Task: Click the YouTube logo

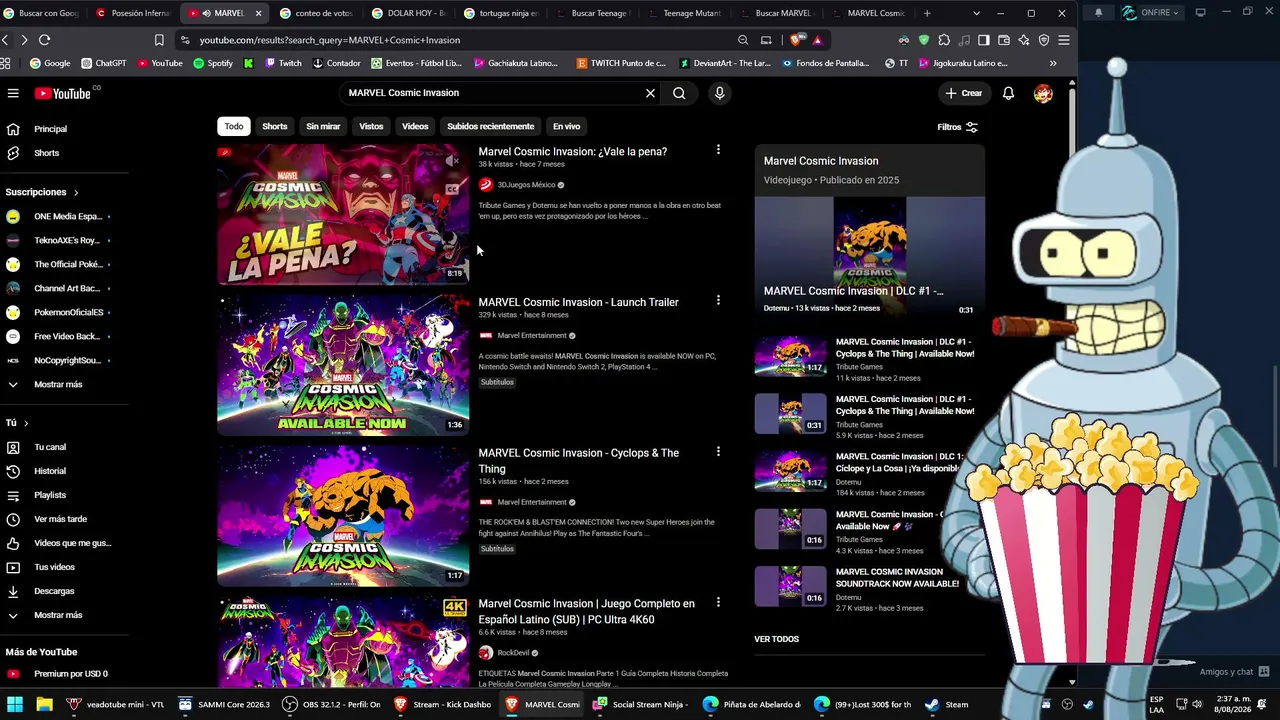Action: coord(63,93)
